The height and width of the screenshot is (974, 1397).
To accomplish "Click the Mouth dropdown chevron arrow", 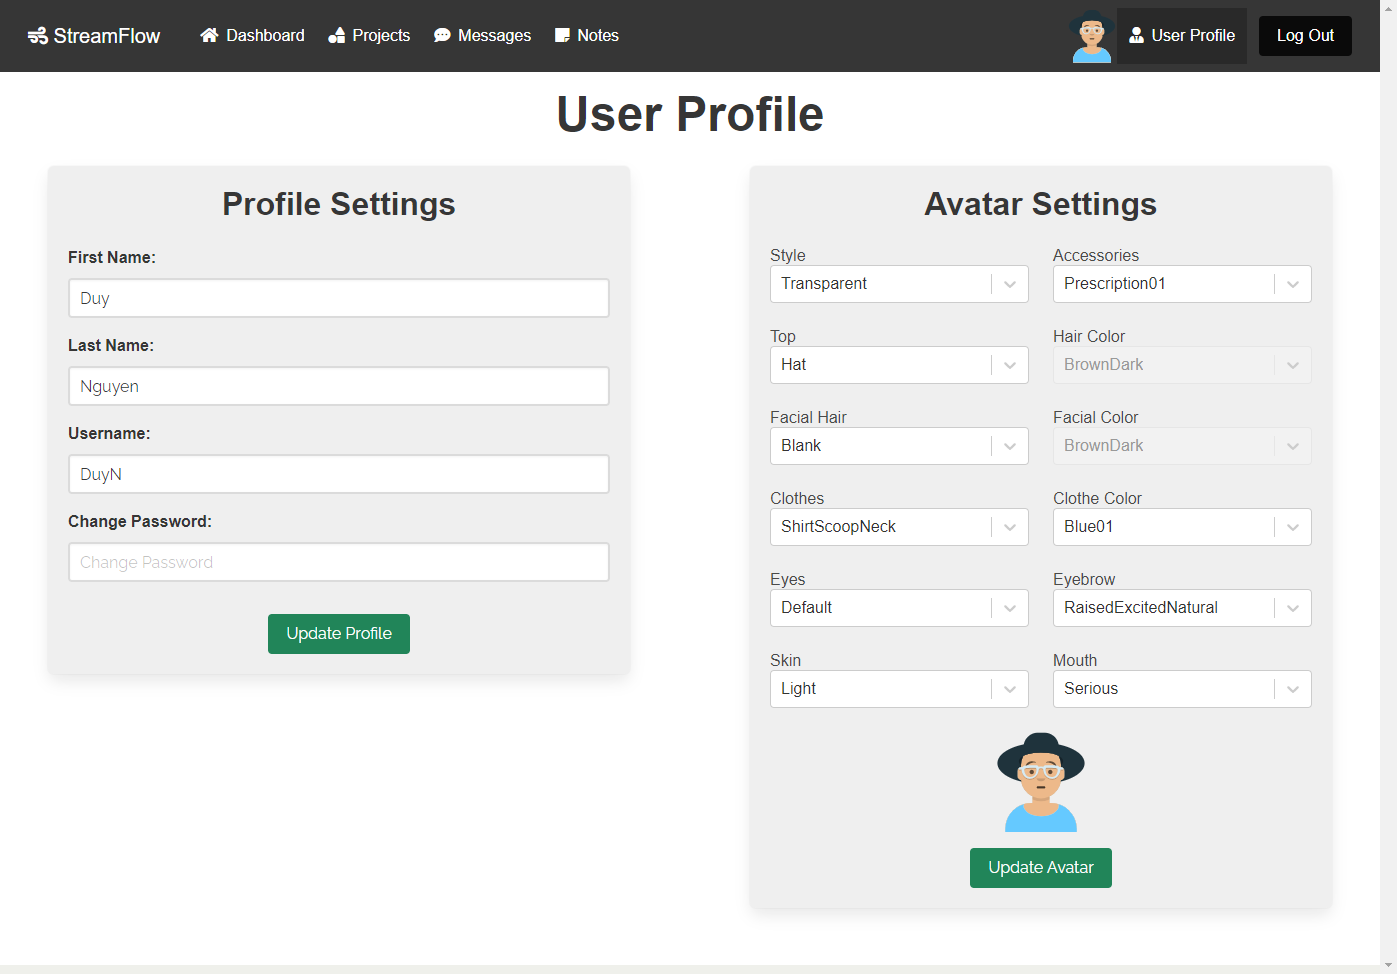I will (1293, 689).
